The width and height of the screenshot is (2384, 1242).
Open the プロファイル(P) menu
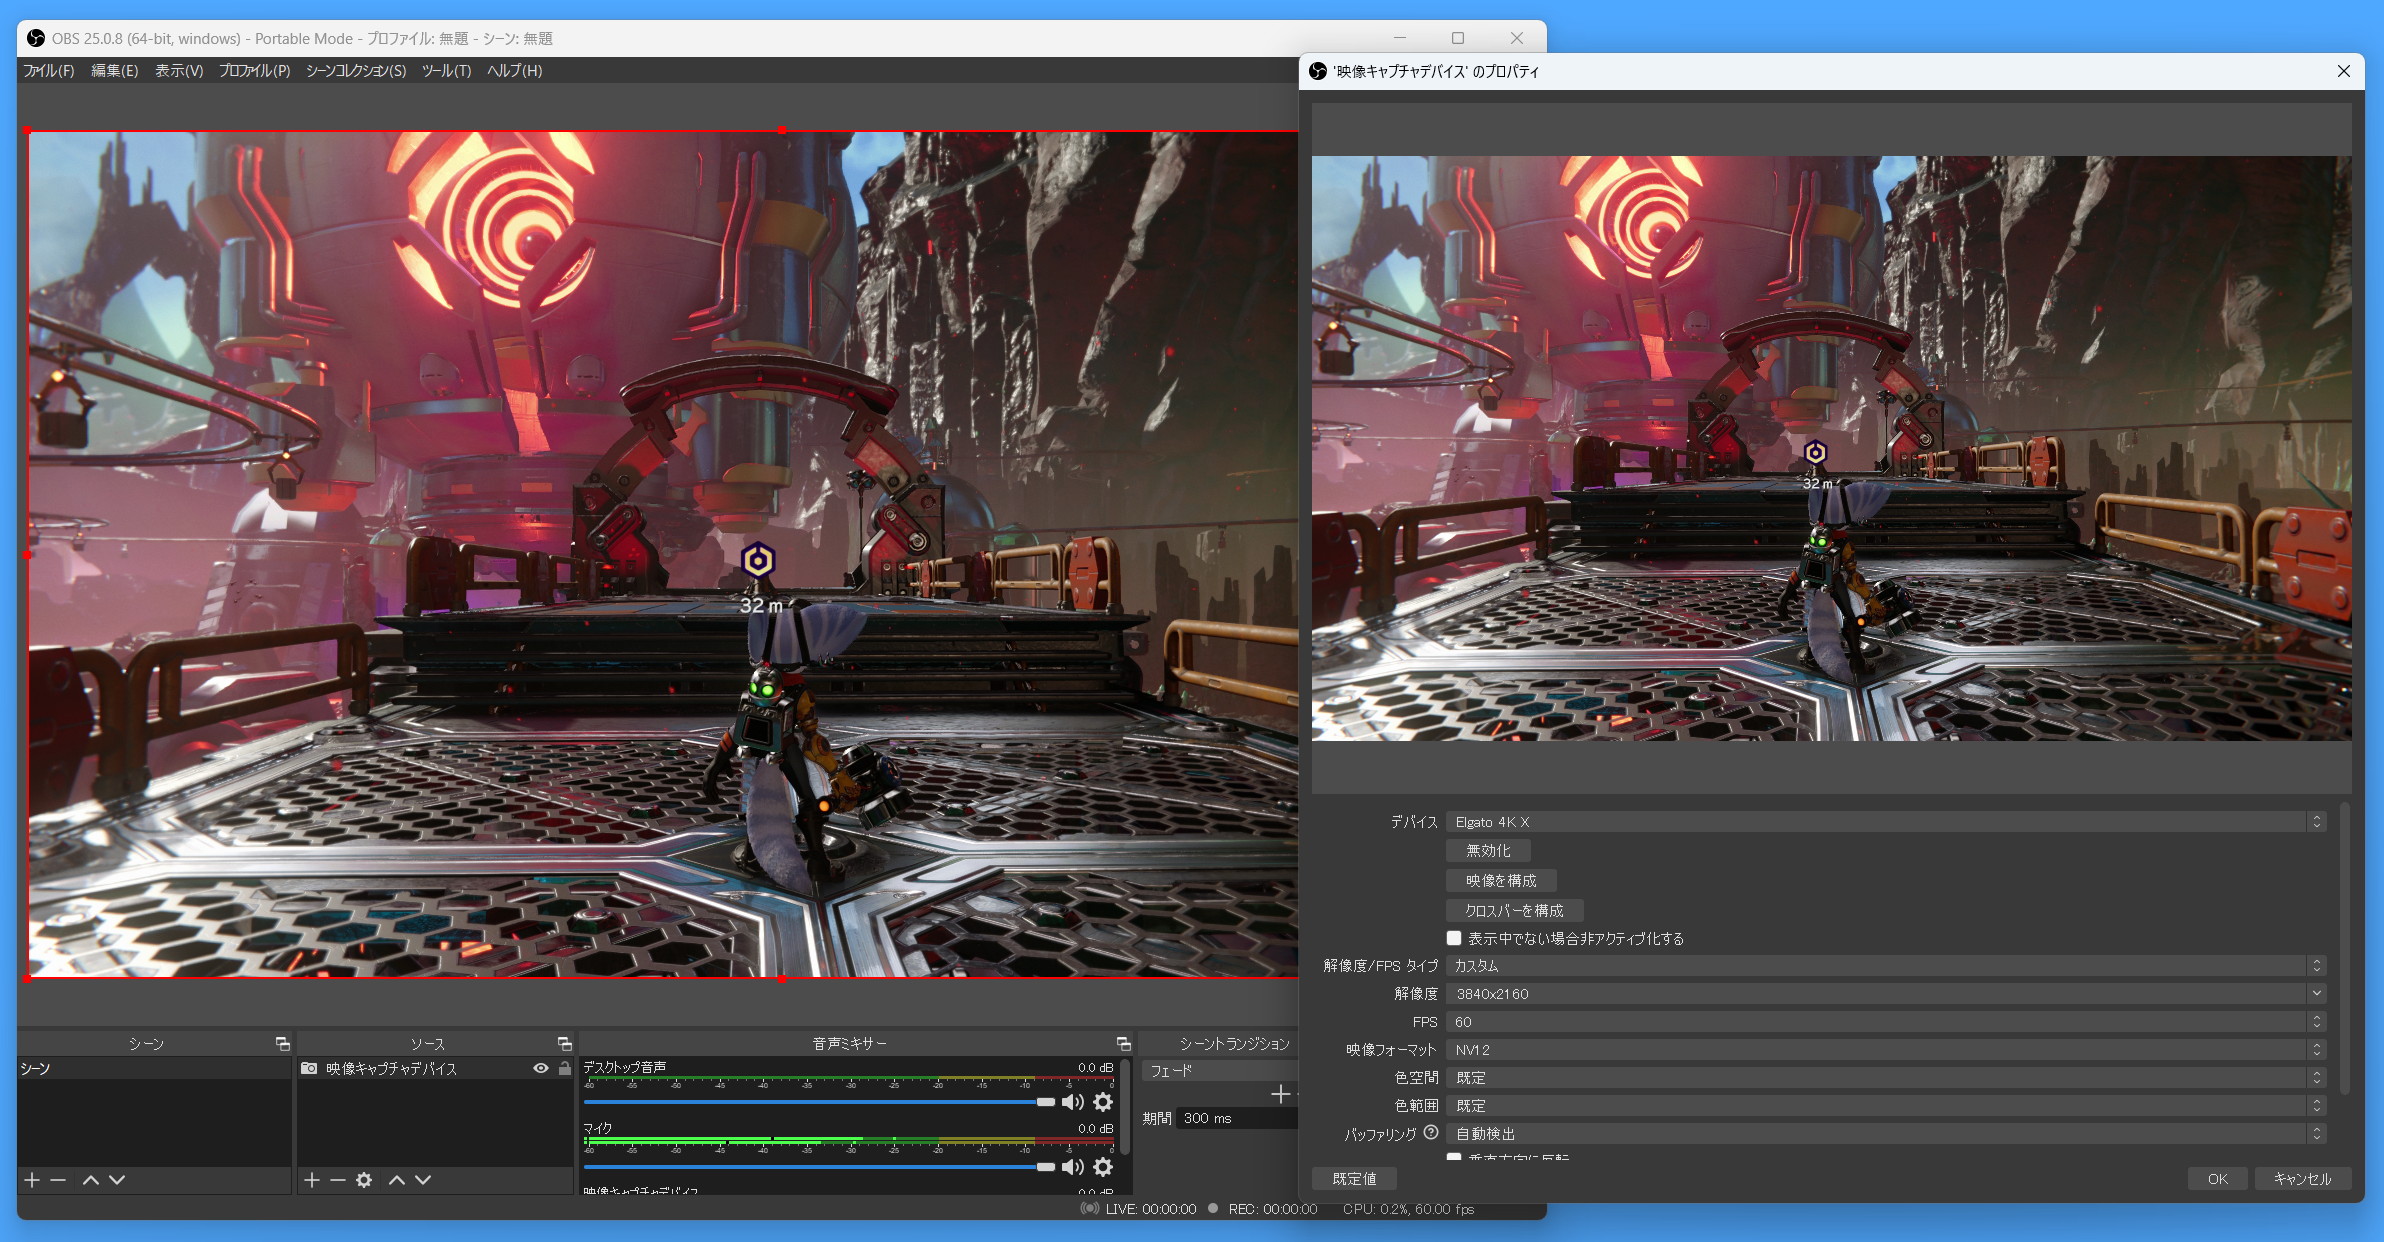[x=255, y=71]
